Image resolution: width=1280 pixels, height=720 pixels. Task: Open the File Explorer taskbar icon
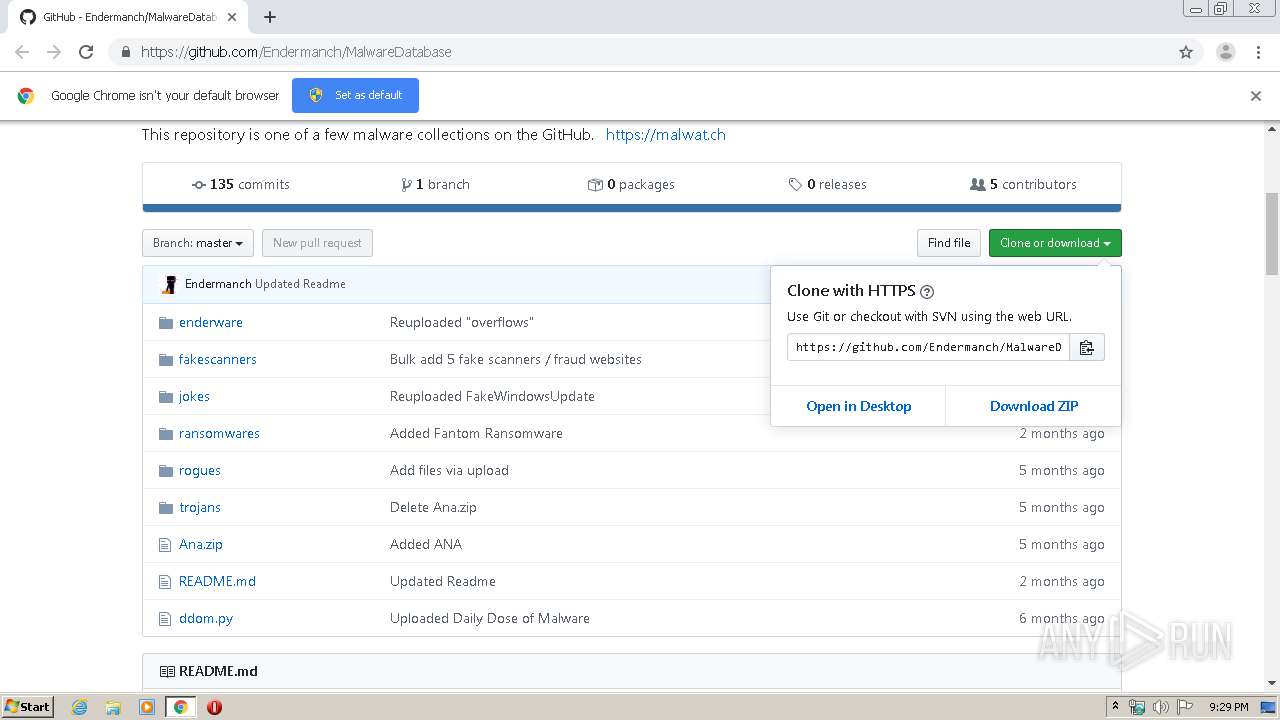click(x=113, y=707)
